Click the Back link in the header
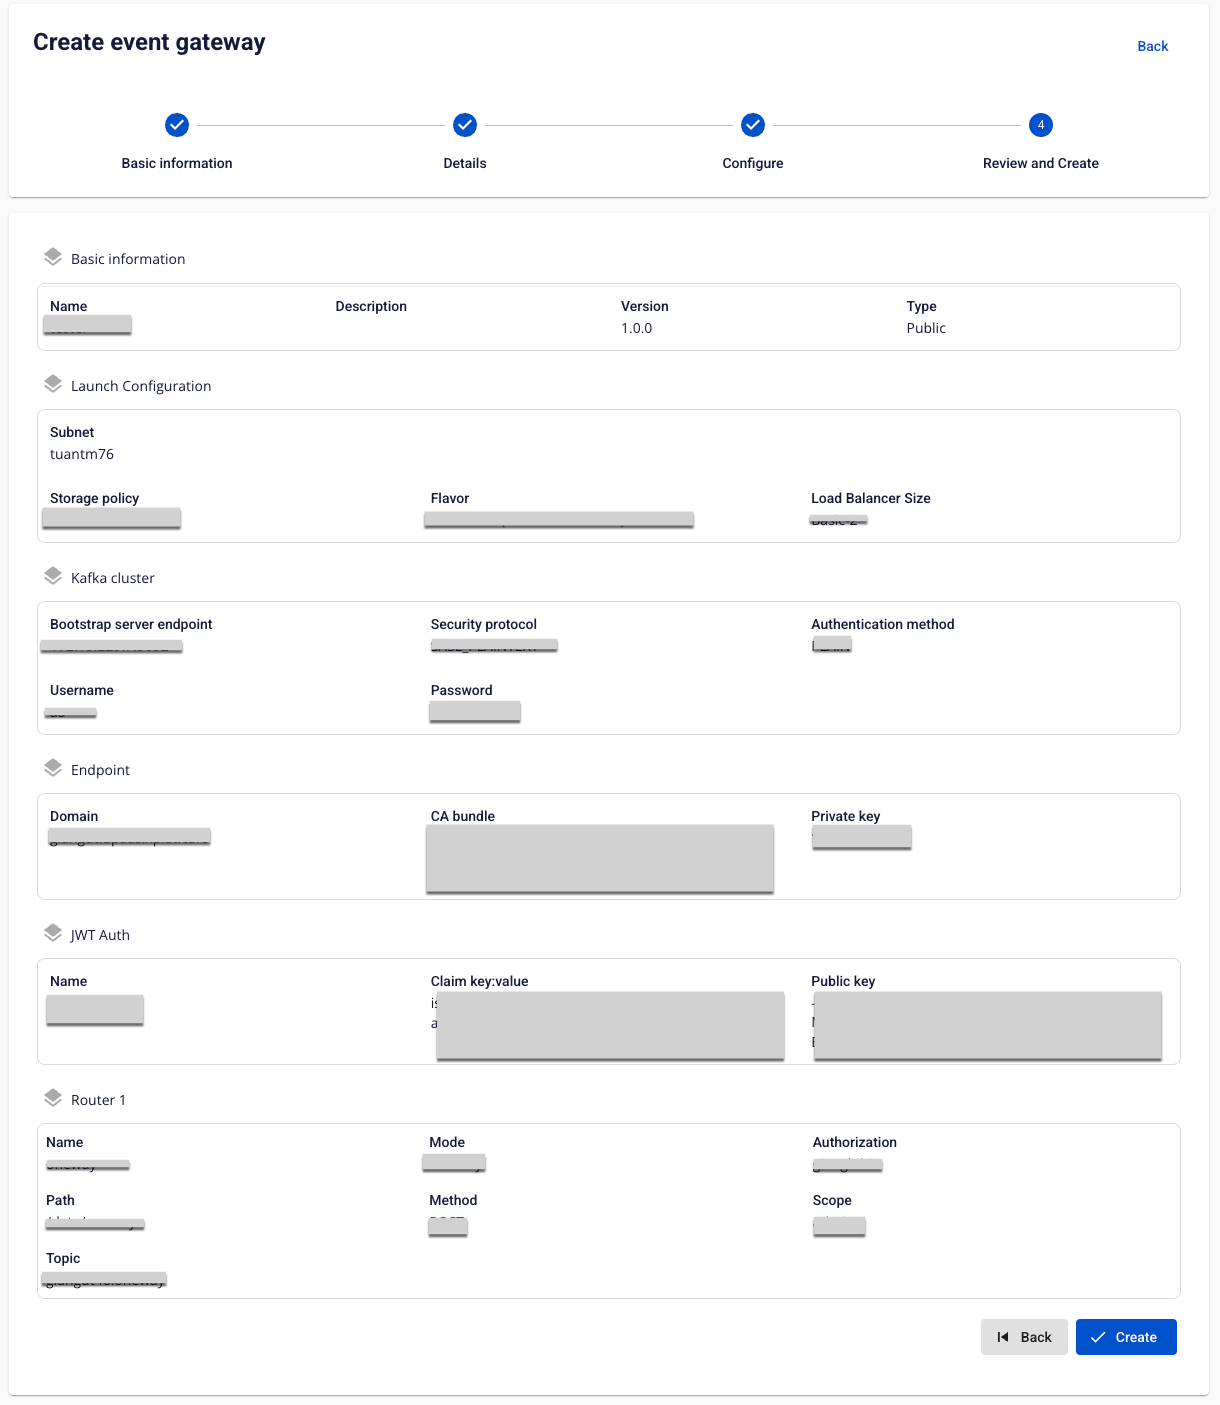The height and width of the screenshot is (1405, 1220). click(x=1152, y=46)
